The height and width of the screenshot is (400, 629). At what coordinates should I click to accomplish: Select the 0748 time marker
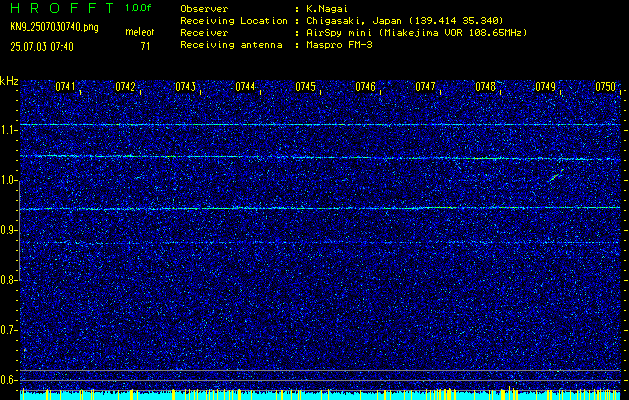coord(485,87)
